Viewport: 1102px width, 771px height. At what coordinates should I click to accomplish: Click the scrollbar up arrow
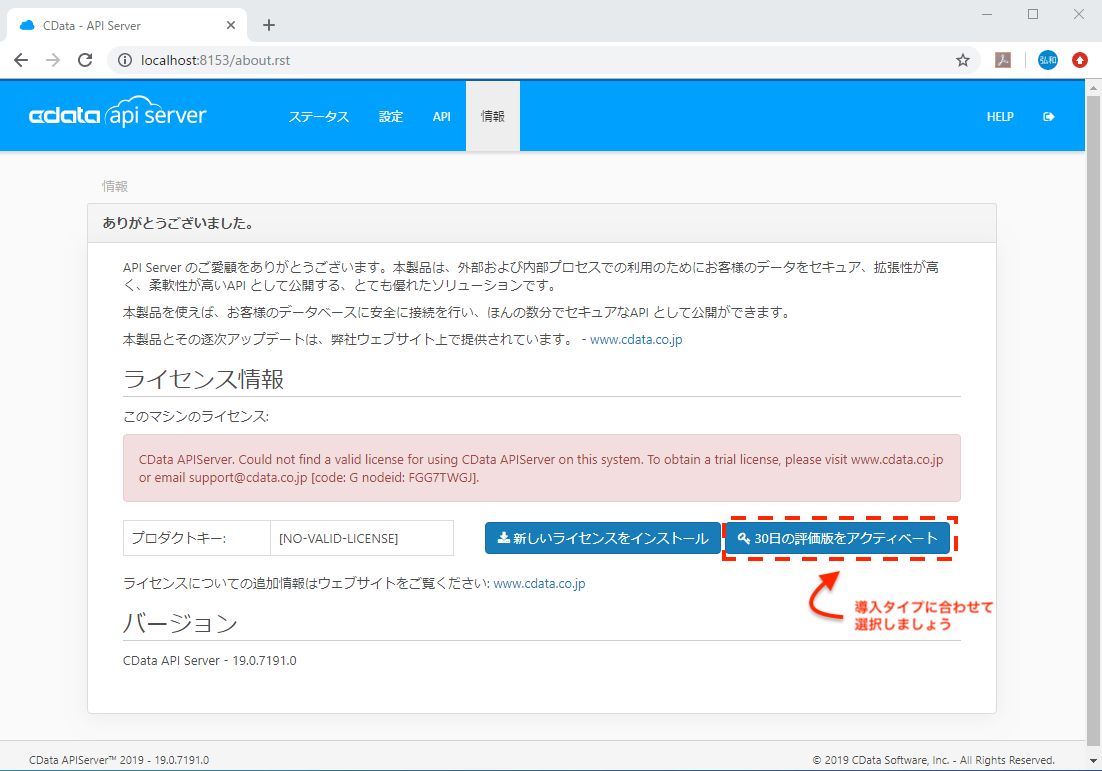1093,89
